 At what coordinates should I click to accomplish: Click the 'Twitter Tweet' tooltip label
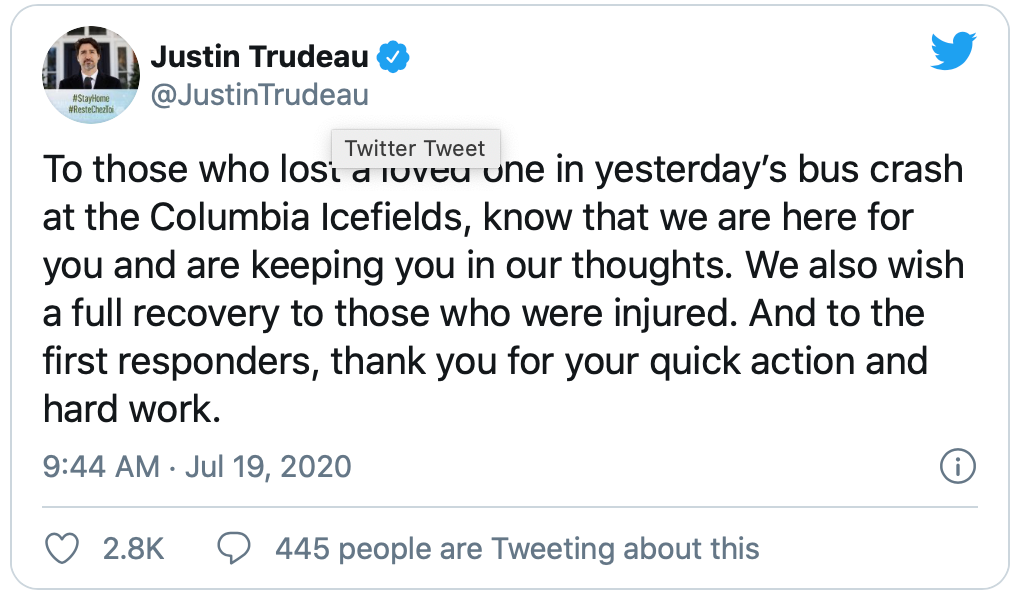click(414, 149)
